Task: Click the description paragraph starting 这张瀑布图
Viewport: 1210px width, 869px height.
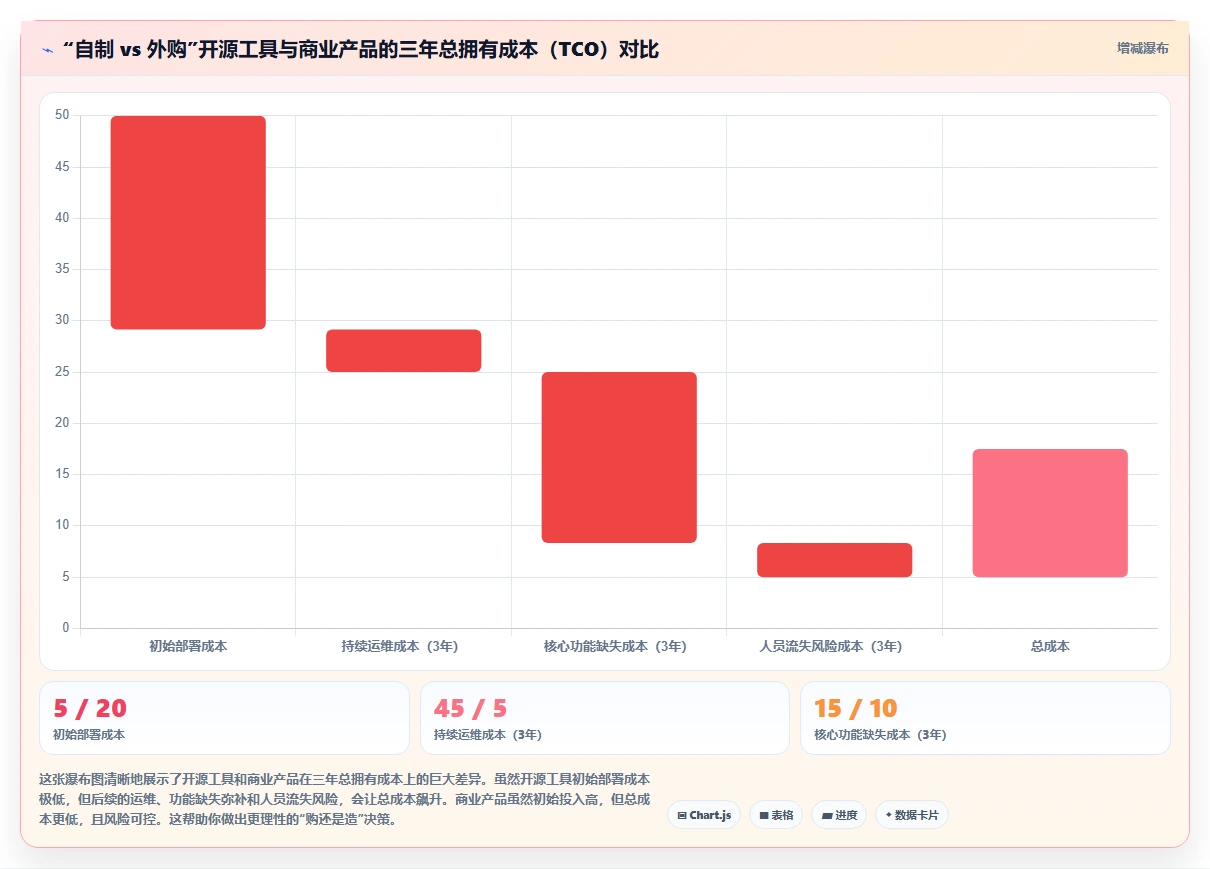Action: (345, 799)
